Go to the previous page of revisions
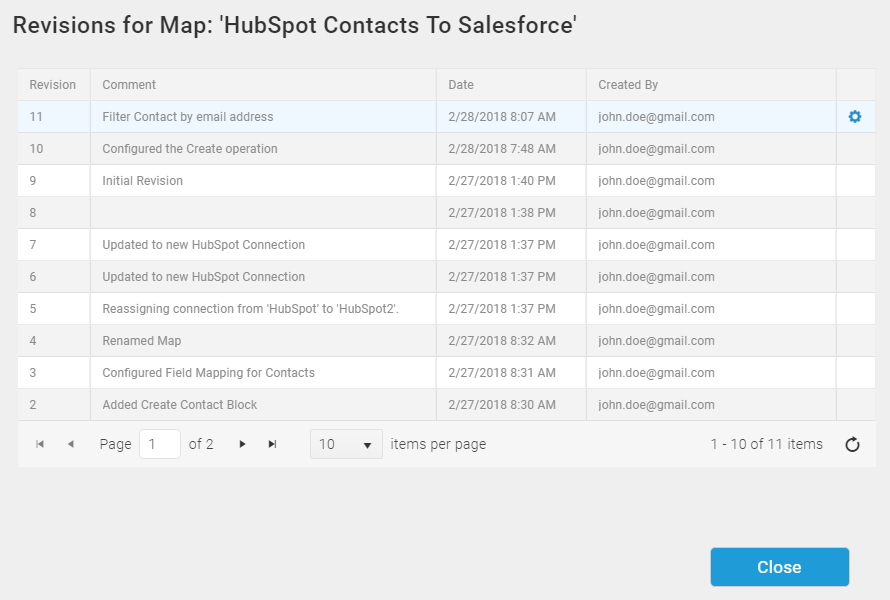 click(71, 444)
